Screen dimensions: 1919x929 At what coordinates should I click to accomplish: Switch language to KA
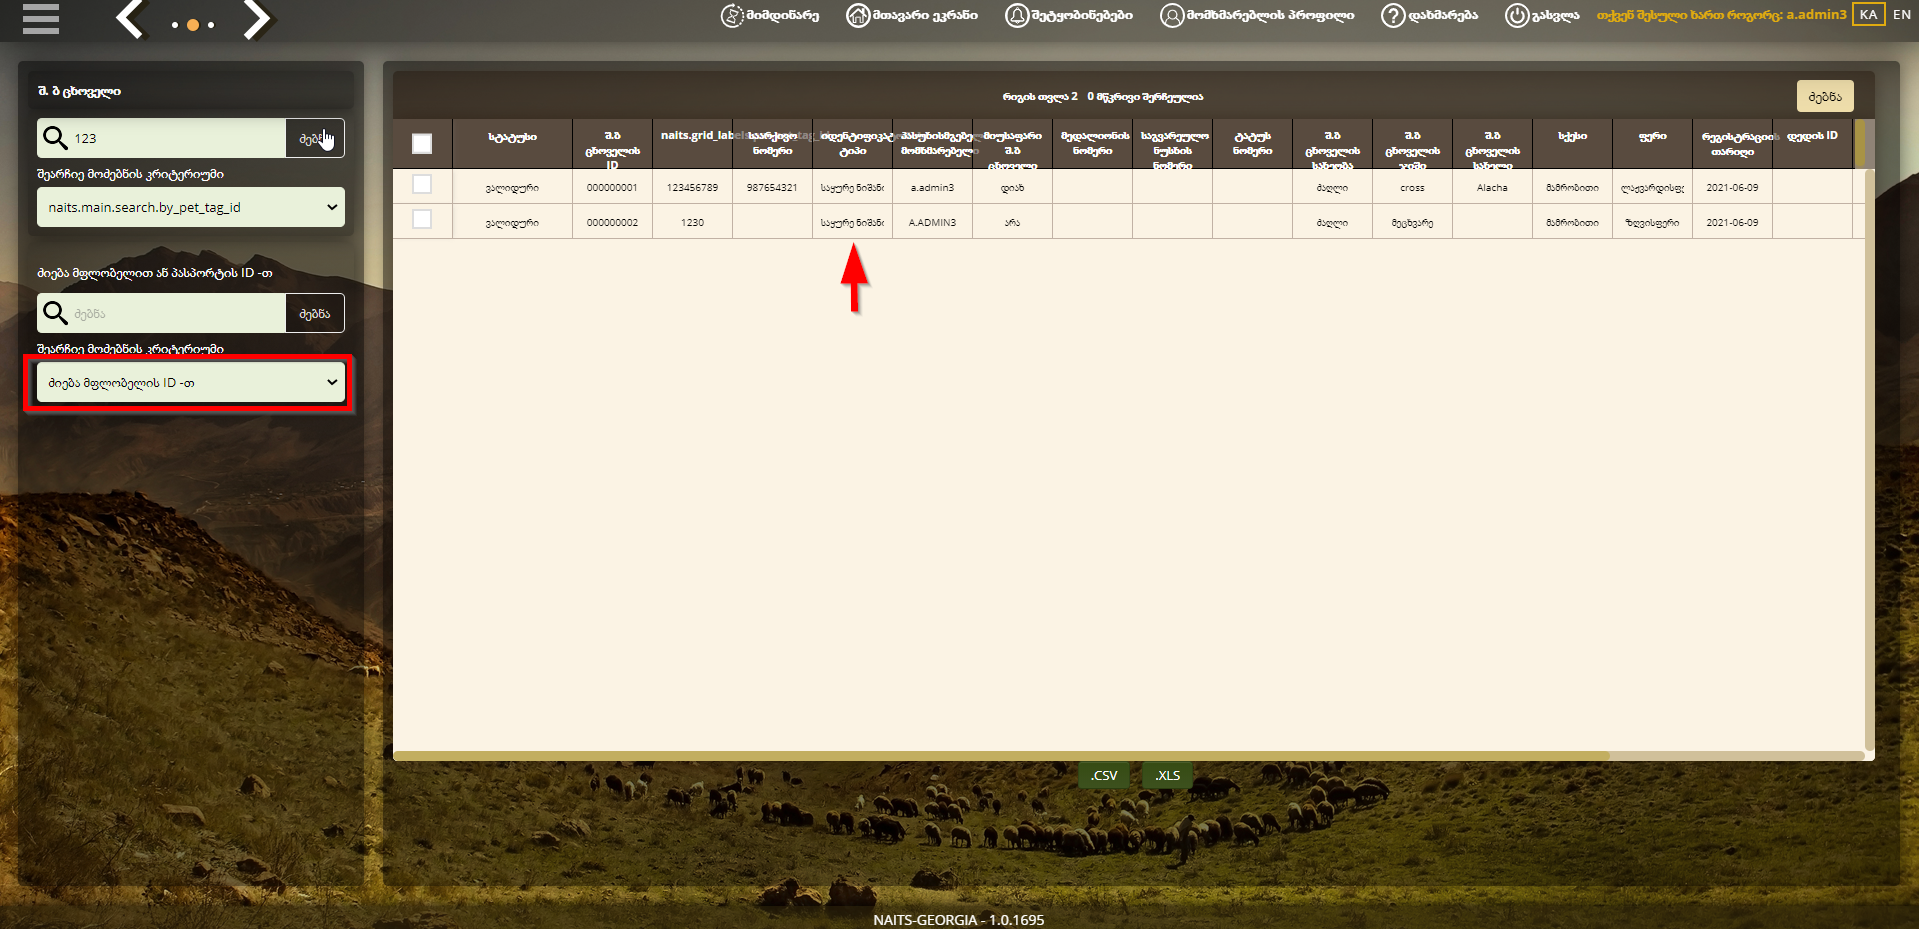click(1869, 14)
